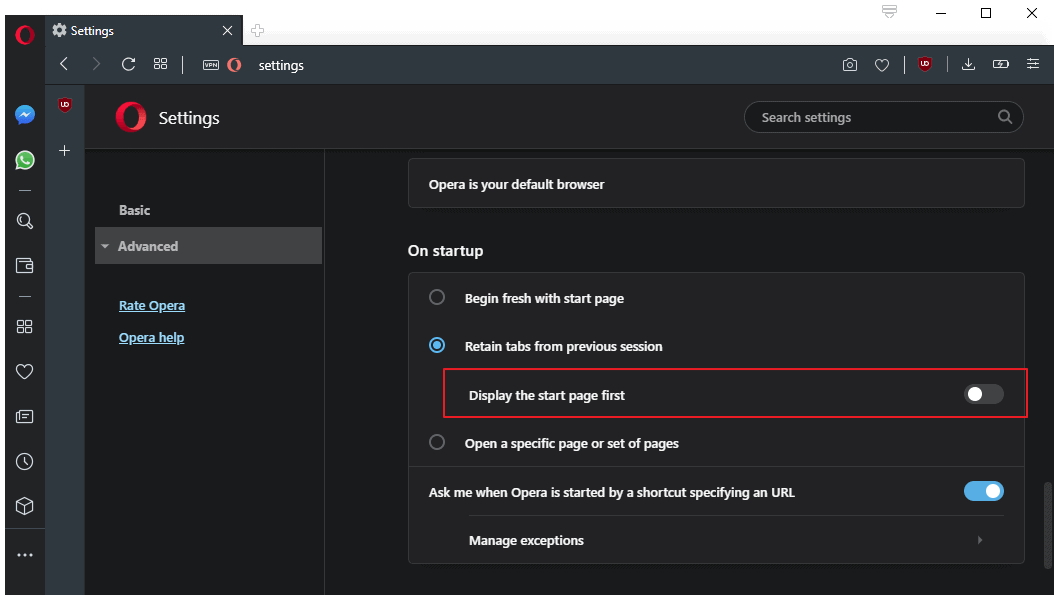1059x601 pixels.
Task: Go forward with the forward arrow
Action: pos(96,64)
